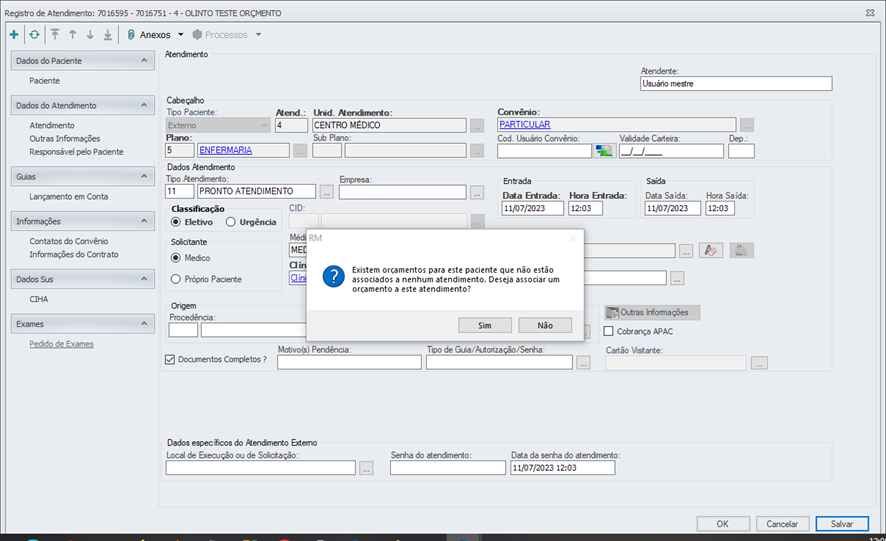The width and height of the screenshot is (886, 541).
Task: Open Outras Informações sidebar item
Action: 65,139
